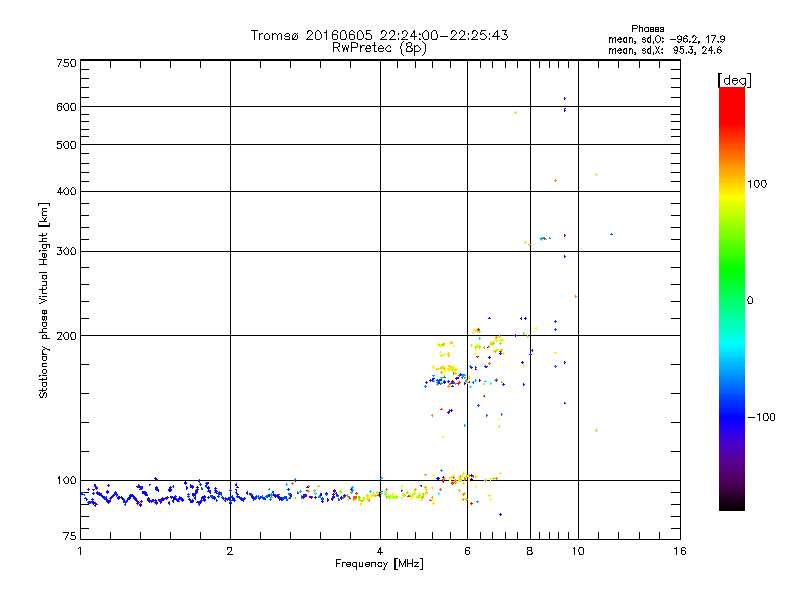This screenshot has height=600, width=800.
Task: Click y-axis tick label '200'
Action: pyautogui.click(x=66, y=336)
